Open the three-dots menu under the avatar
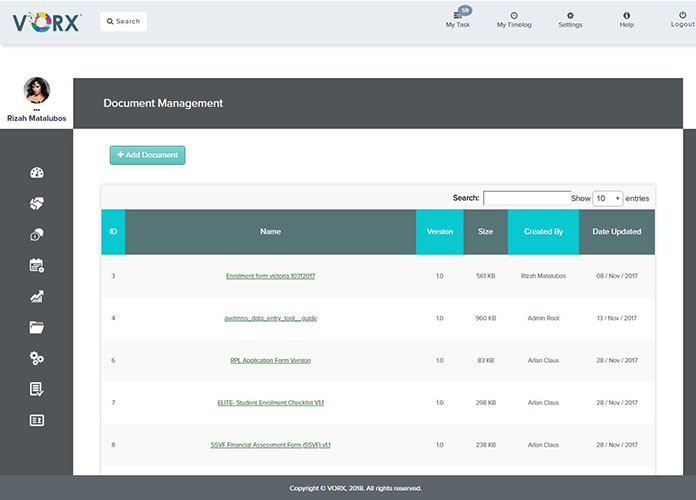The height and width of the screenshot is (500, 696). click(36, 110)
